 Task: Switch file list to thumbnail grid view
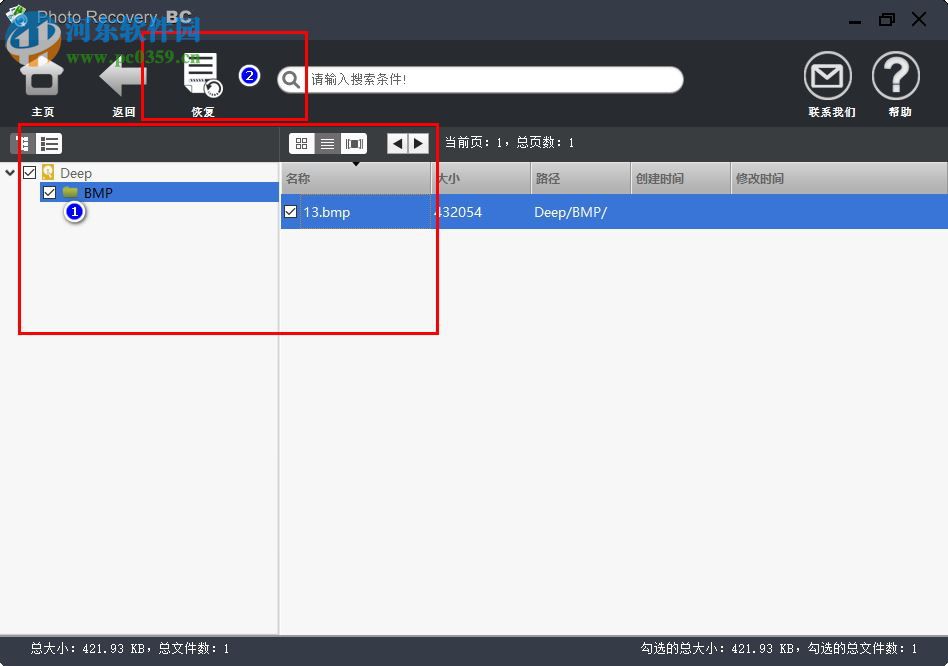301,143
